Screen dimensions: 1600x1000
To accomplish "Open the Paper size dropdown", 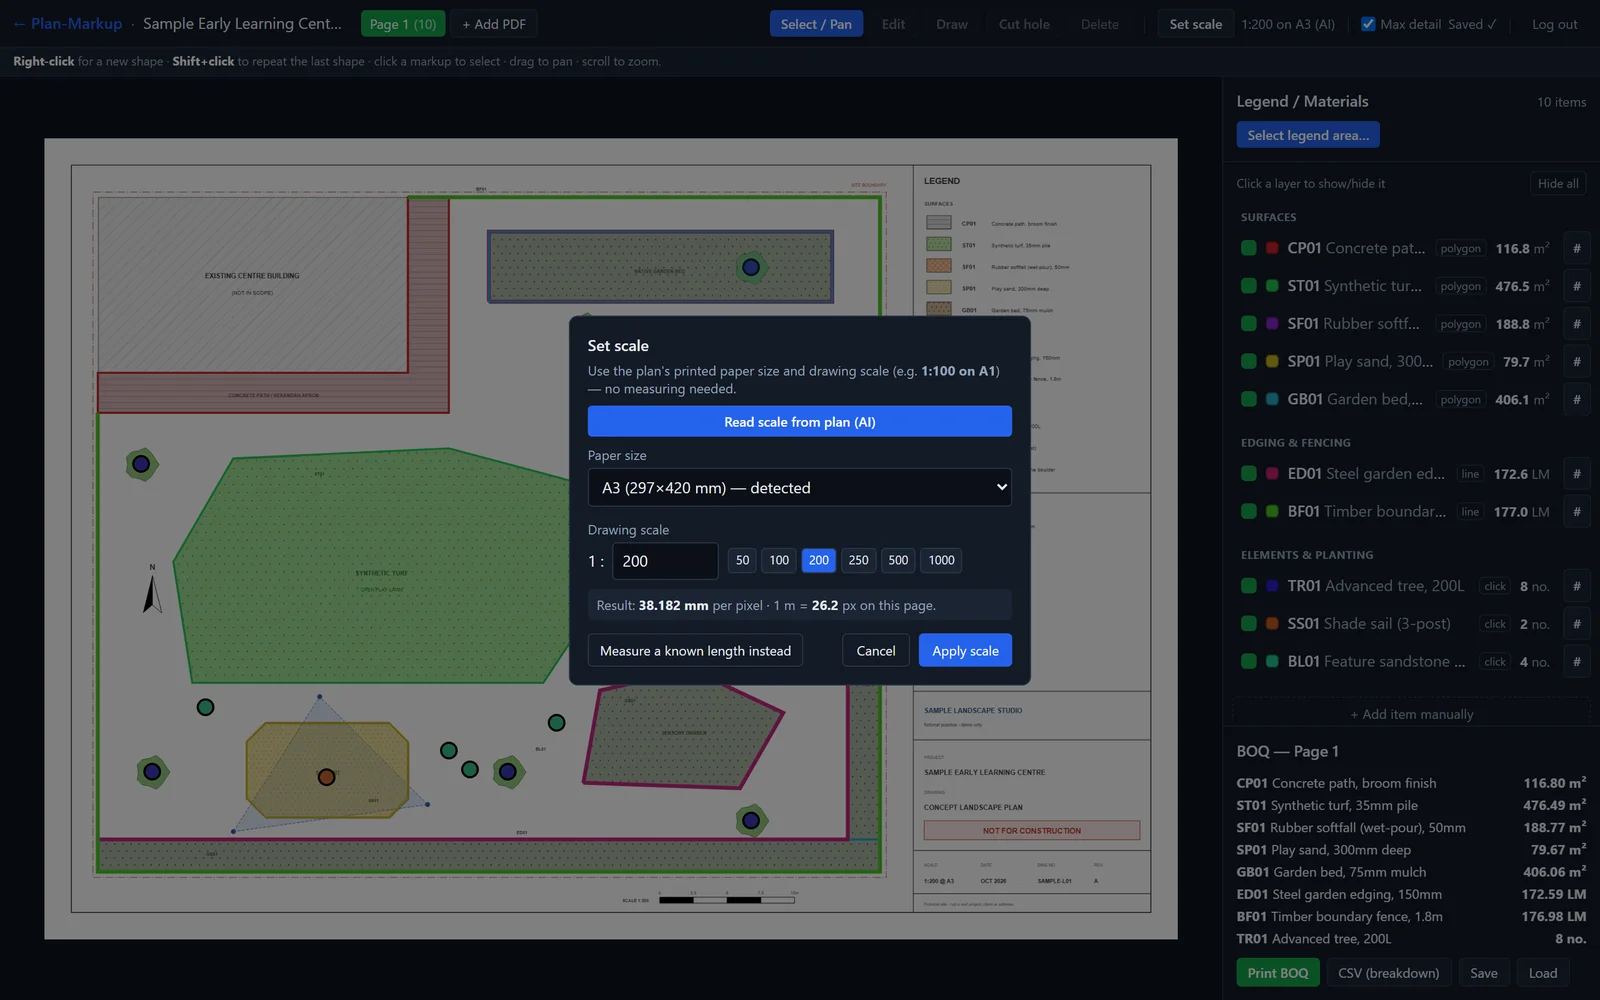I will pos(800,488).
